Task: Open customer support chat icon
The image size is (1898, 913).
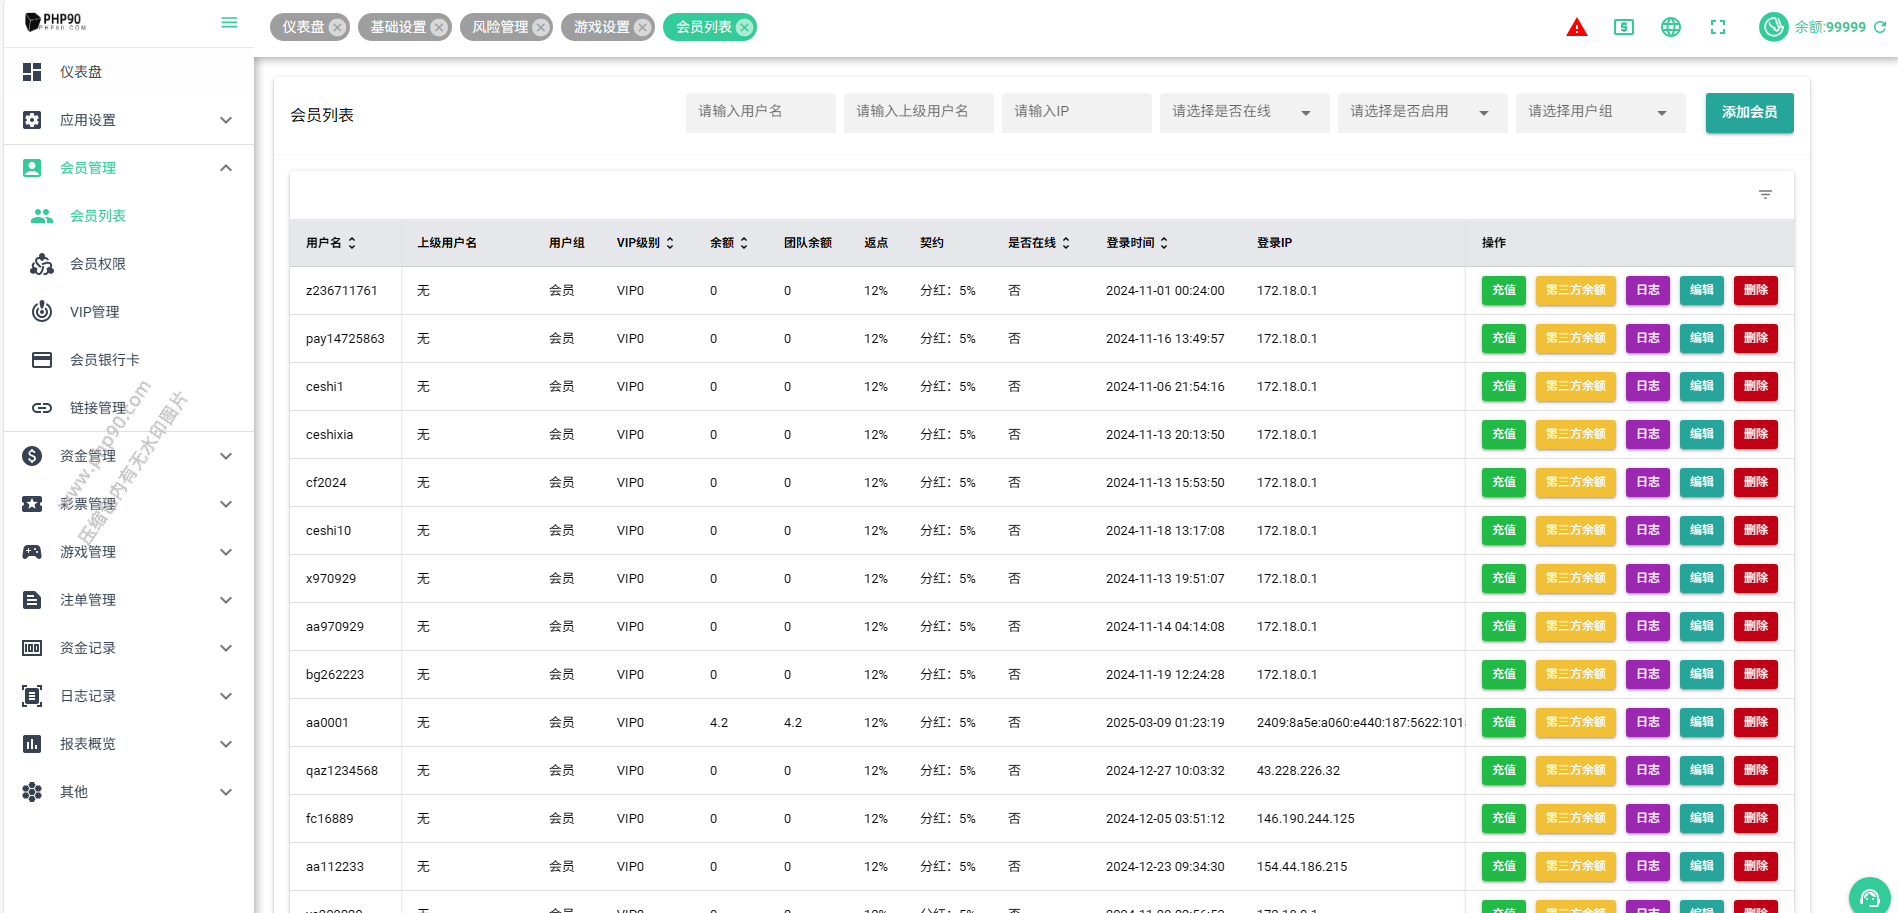Action: click(1869, 896)
